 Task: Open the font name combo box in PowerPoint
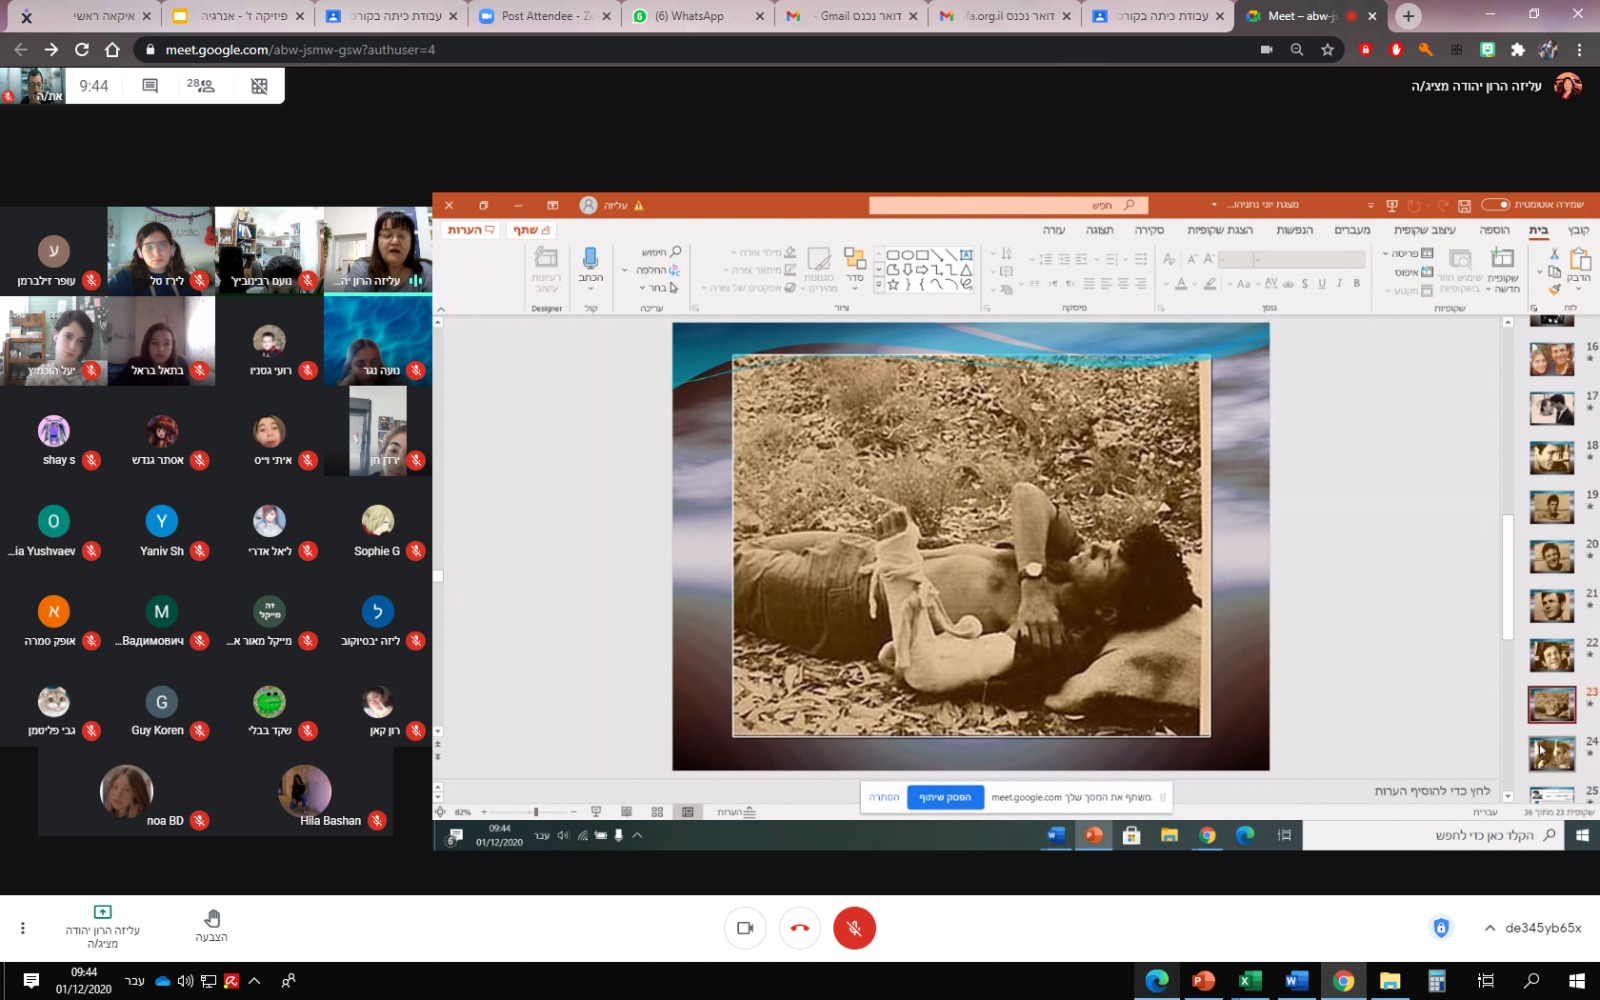click(1309, 259)
